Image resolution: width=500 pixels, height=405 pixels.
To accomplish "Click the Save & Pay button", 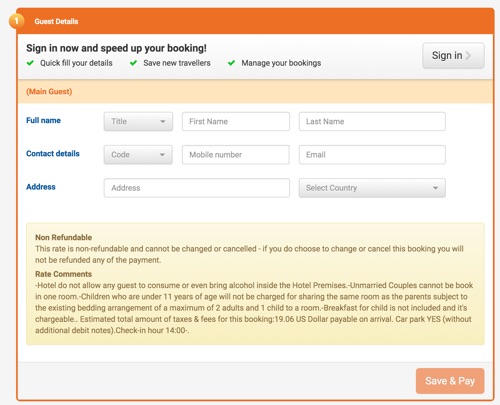I will click(x=450, y=381).
